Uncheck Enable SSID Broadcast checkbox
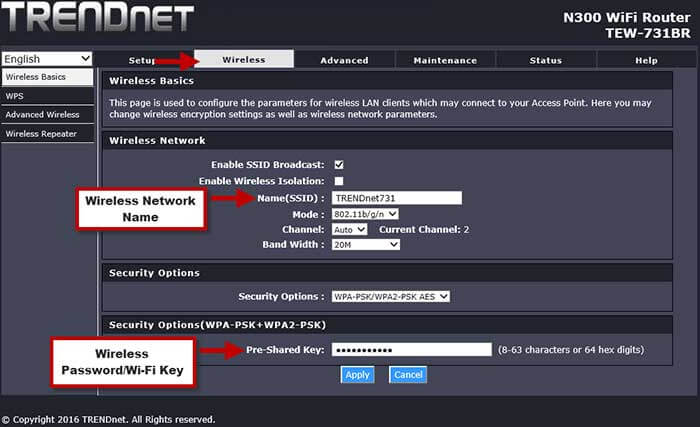This screenshot has height=427, width=700. (339, 164)
